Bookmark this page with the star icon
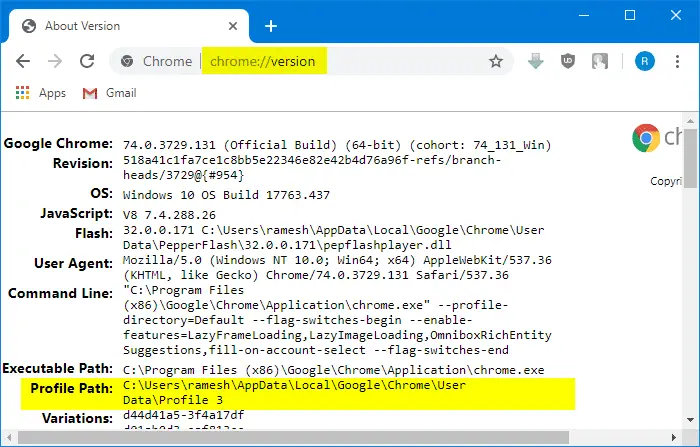This screenshot has height=447, width=700. coord(496,61)
